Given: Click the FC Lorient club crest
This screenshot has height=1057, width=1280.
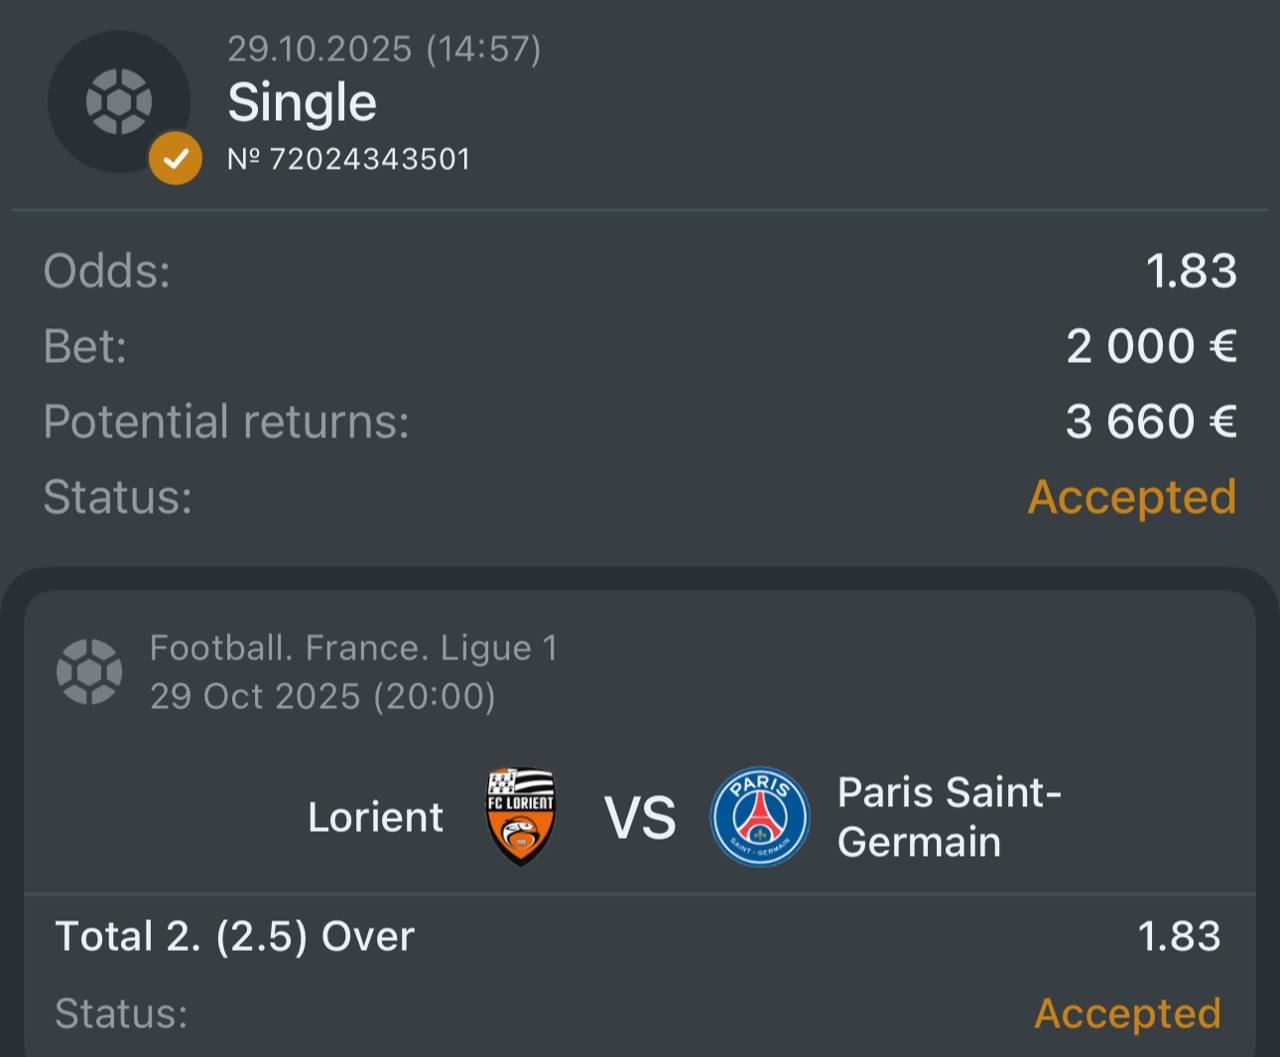Looking at the screenshot, I should 520,816.
